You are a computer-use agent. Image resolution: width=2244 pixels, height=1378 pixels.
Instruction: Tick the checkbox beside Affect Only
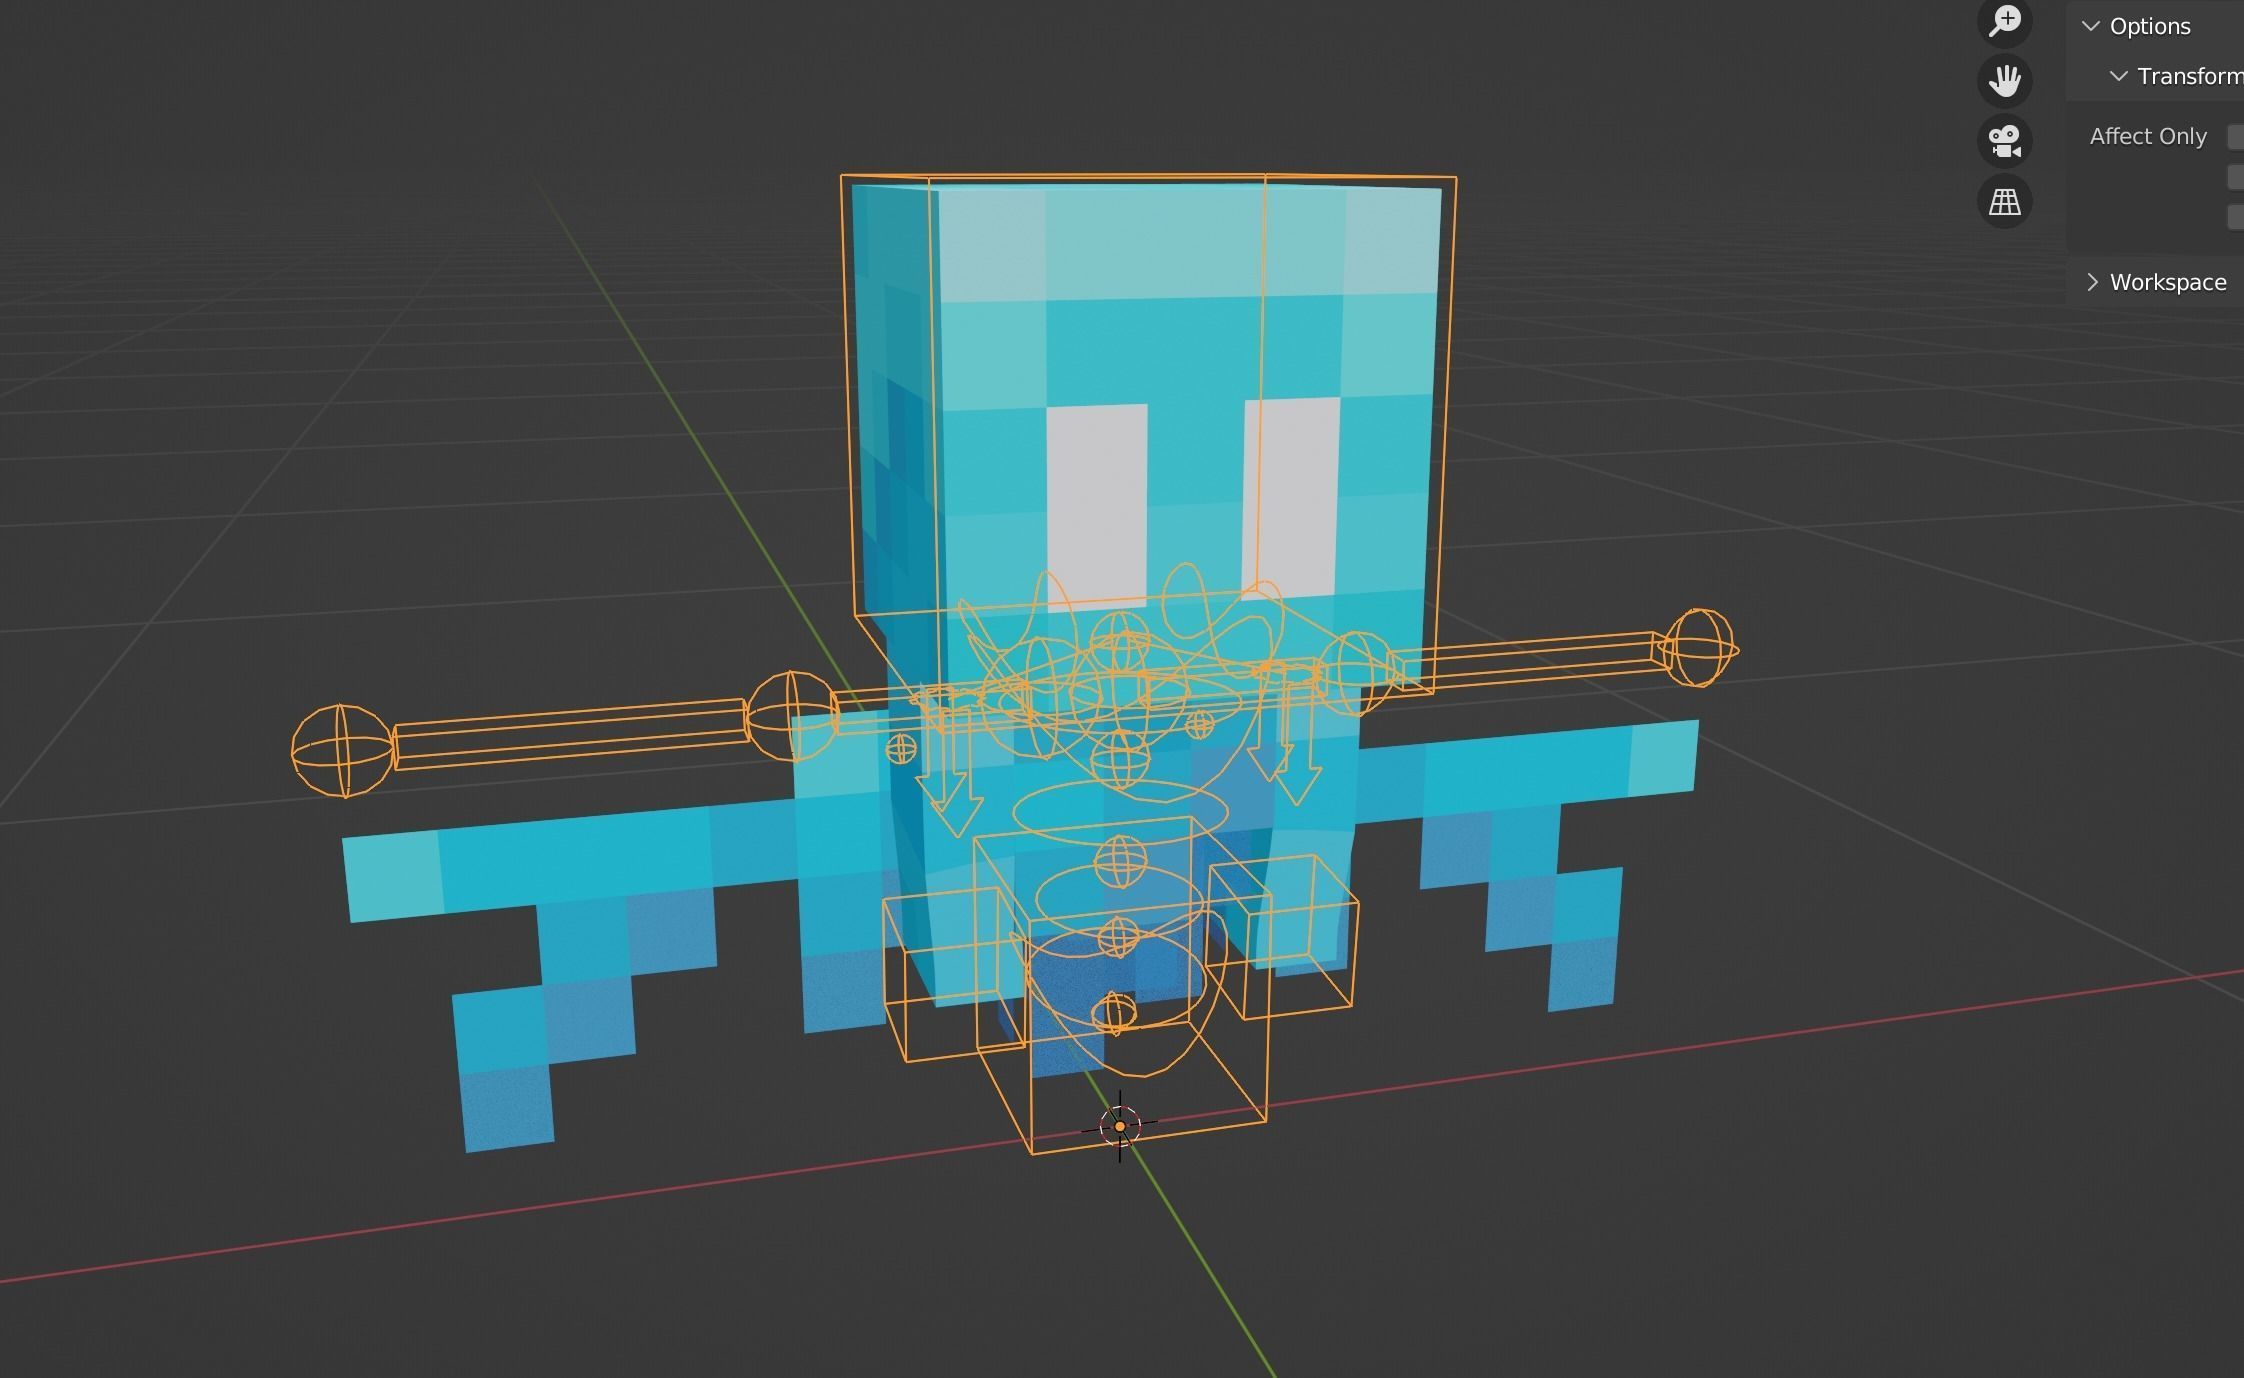2236,137
